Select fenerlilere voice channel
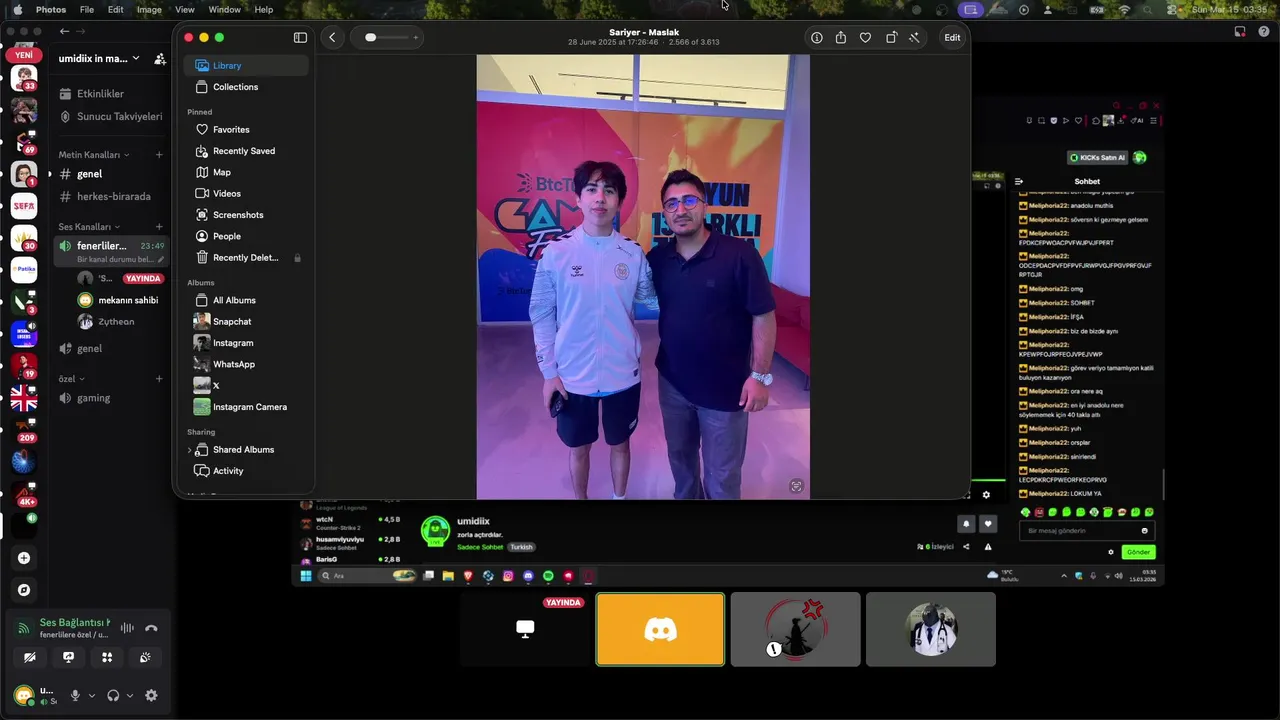This screenshot has height=720, width=1280. click(x=111, y=251)
